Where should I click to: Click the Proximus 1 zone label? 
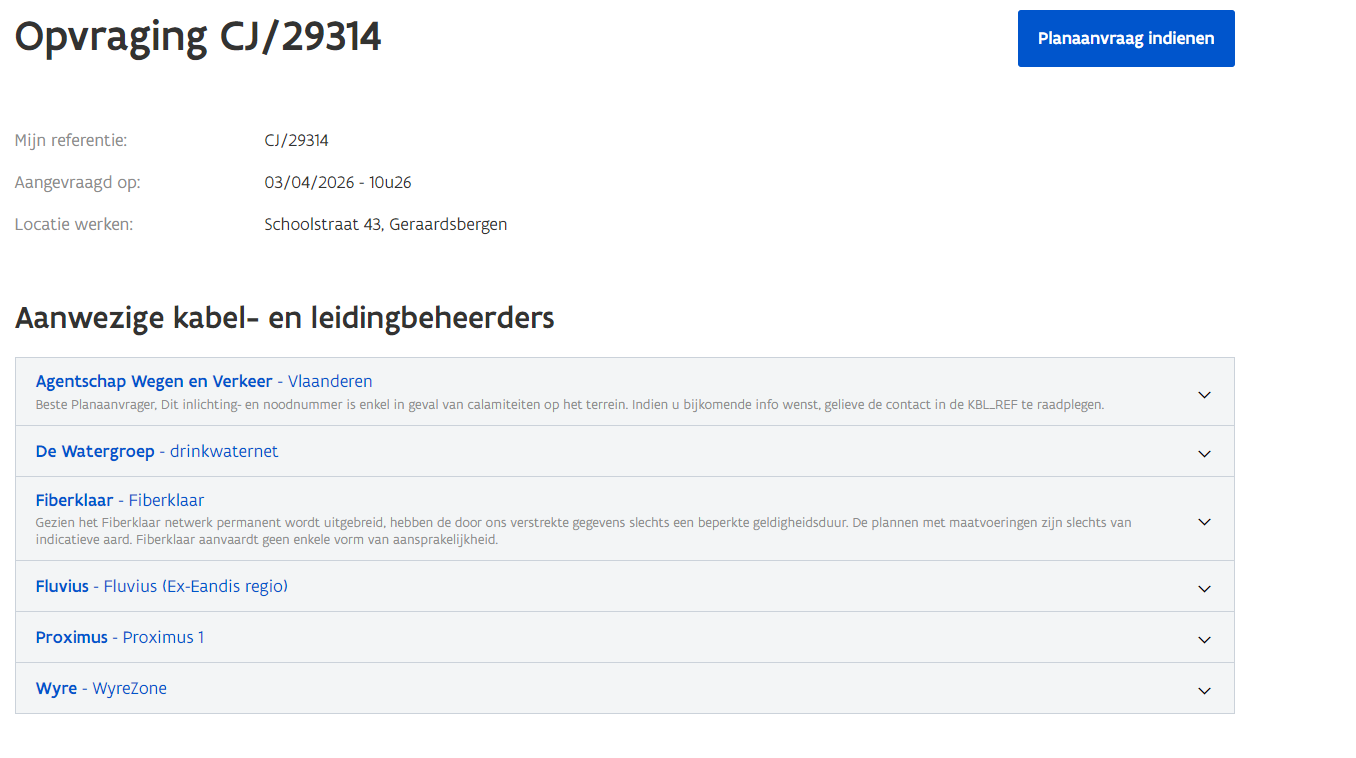tap(163, 637)
